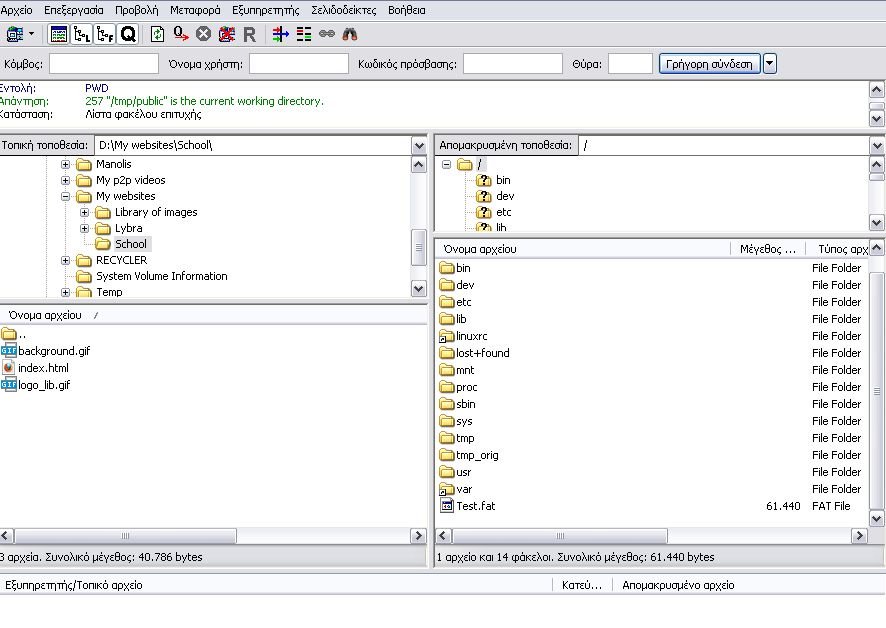Open the Βοήθεια menu
This screenshot has width=886, height=628.
407,10
